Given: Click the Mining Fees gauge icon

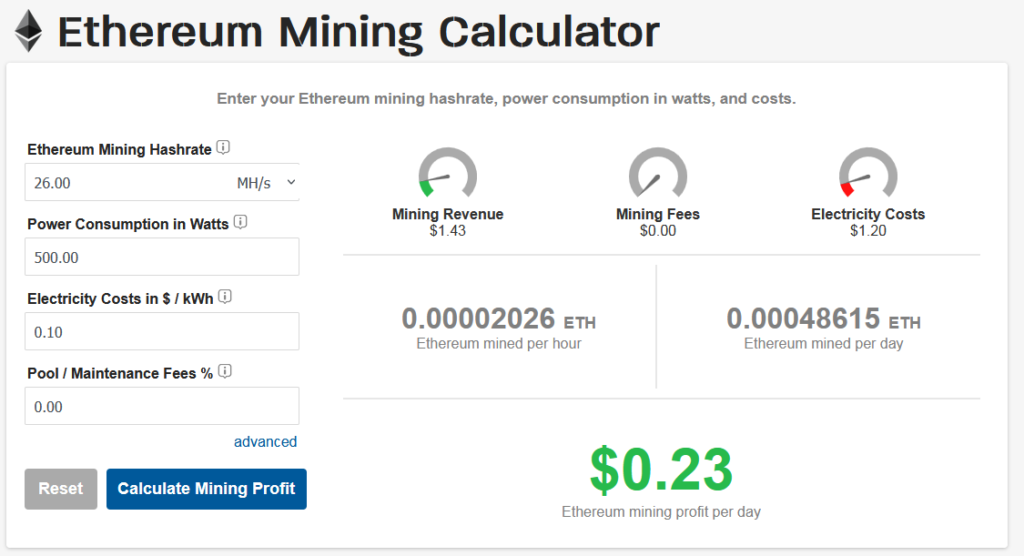Looking at the screenshot, I should (657, 177).
